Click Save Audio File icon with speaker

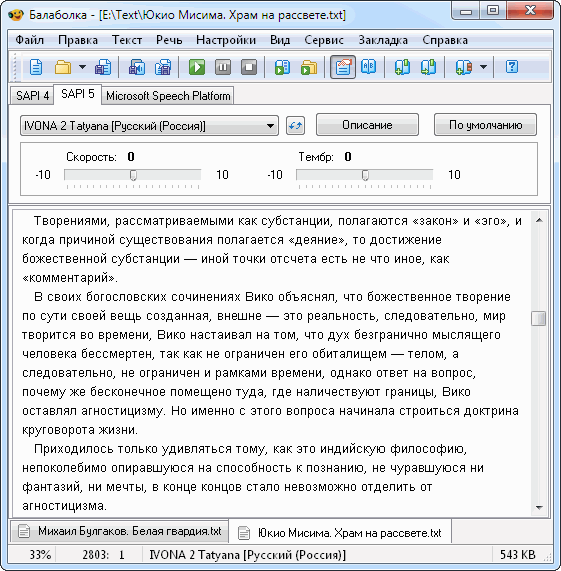[137, 67]
